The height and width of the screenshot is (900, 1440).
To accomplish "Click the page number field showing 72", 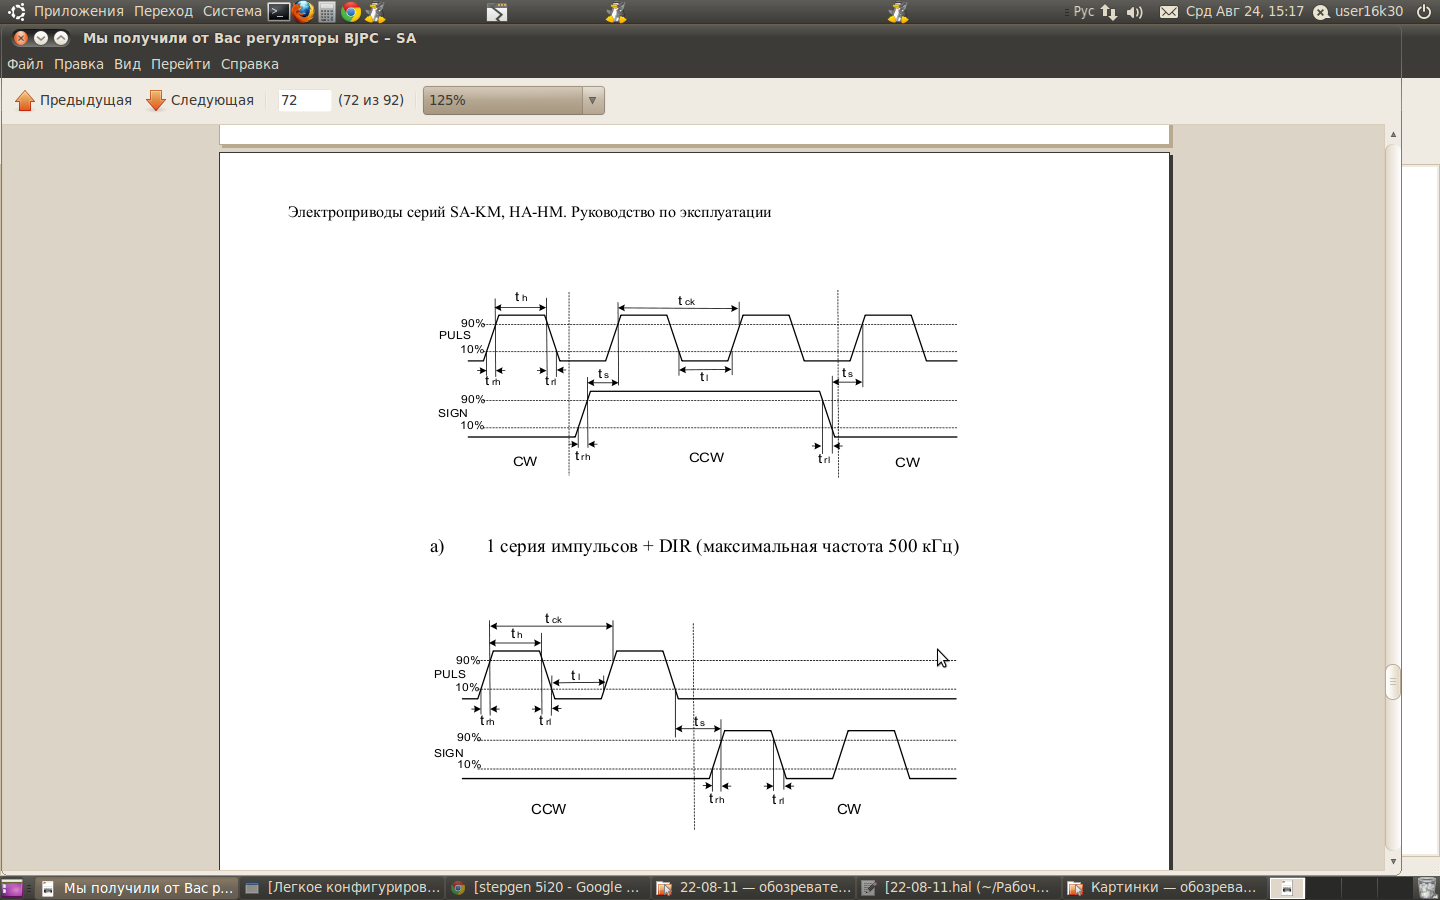I will click(304, 100).
